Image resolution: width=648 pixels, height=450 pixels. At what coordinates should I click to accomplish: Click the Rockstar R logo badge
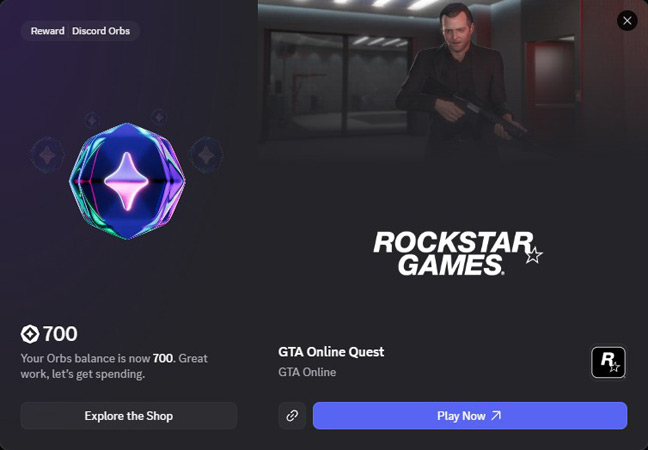point(608,362)
